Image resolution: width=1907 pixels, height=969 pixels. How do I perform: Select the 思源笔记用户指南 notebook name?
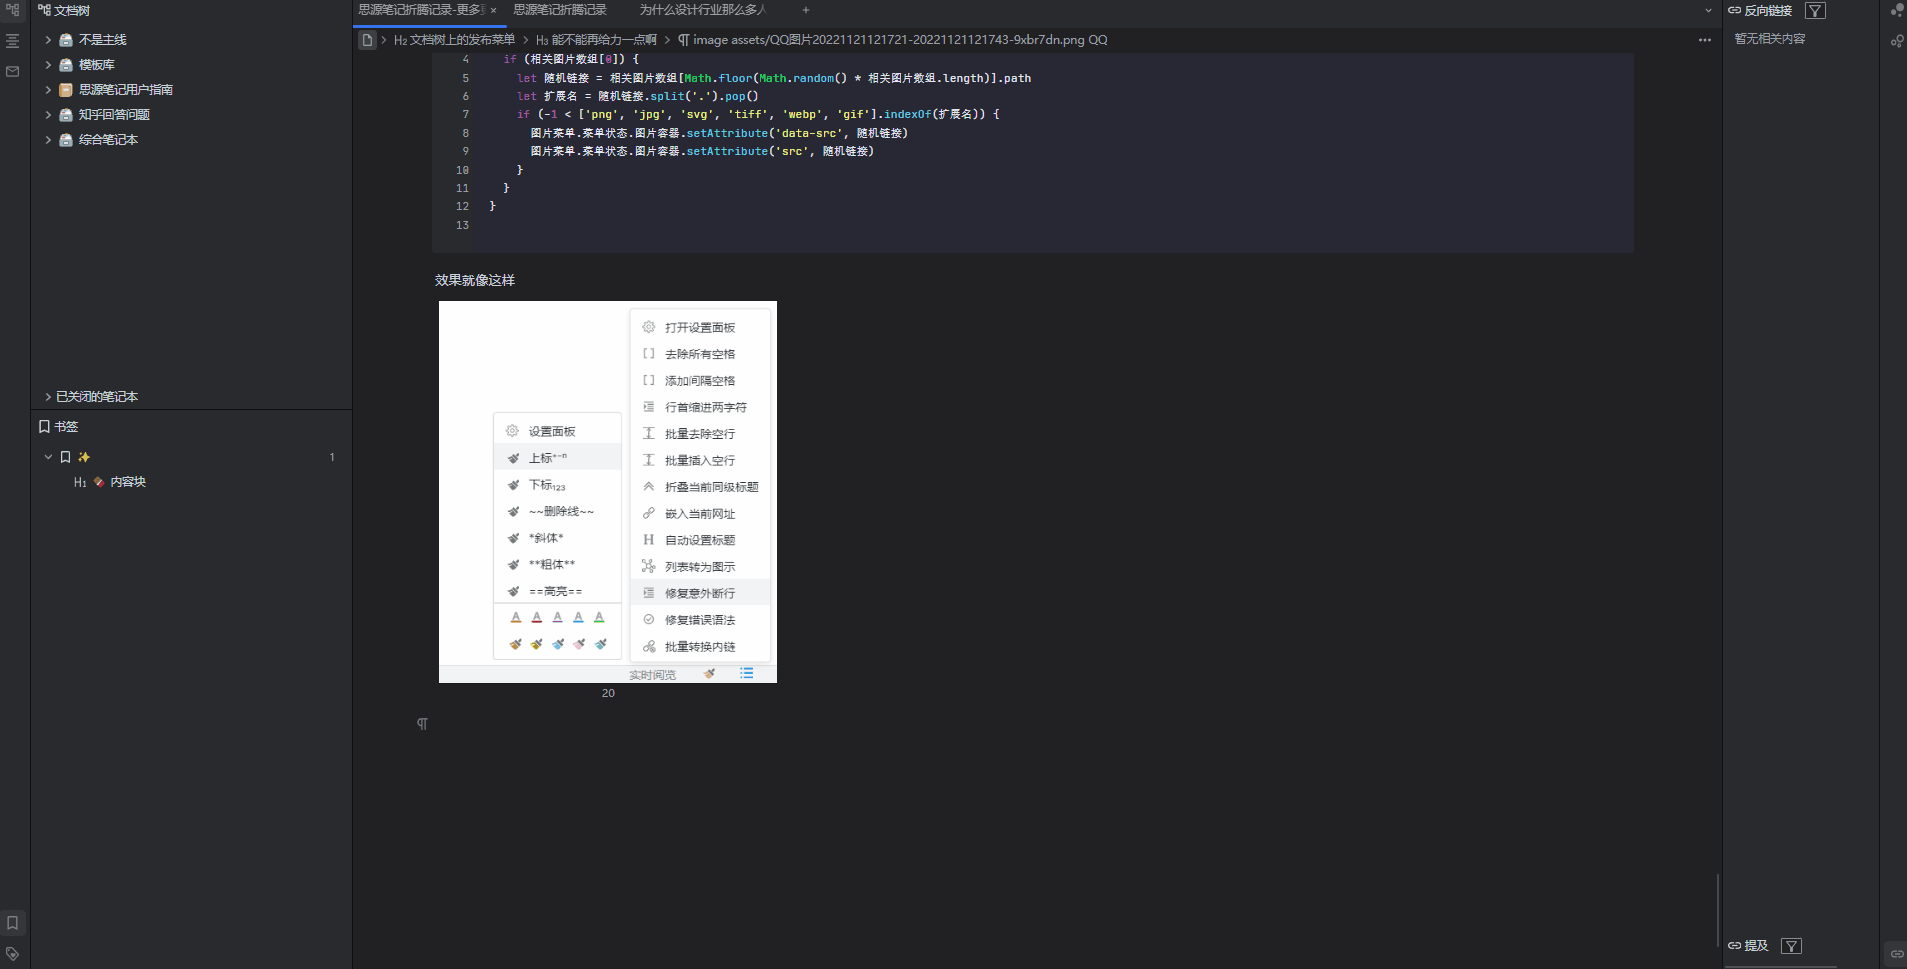[126, 90]
